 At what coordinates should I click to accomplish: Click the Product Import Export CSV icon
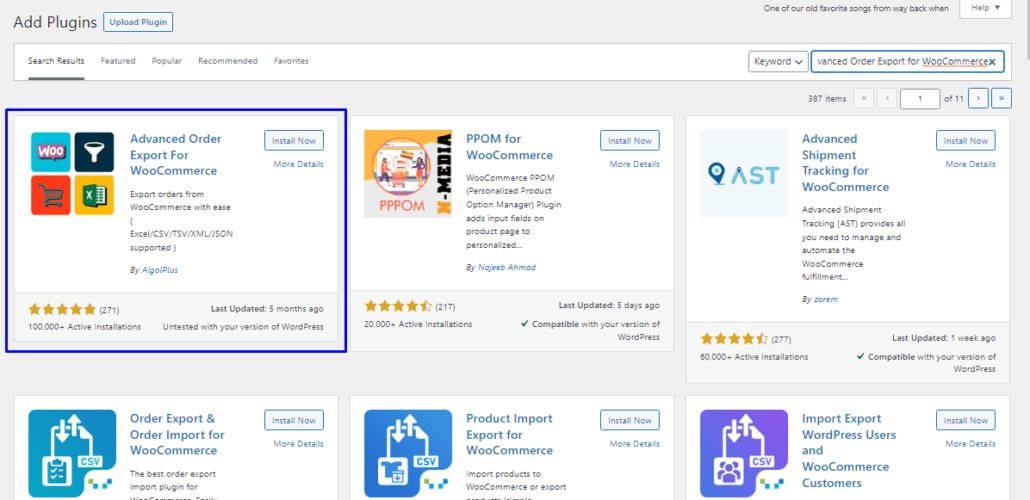click(x=408, y=454)
